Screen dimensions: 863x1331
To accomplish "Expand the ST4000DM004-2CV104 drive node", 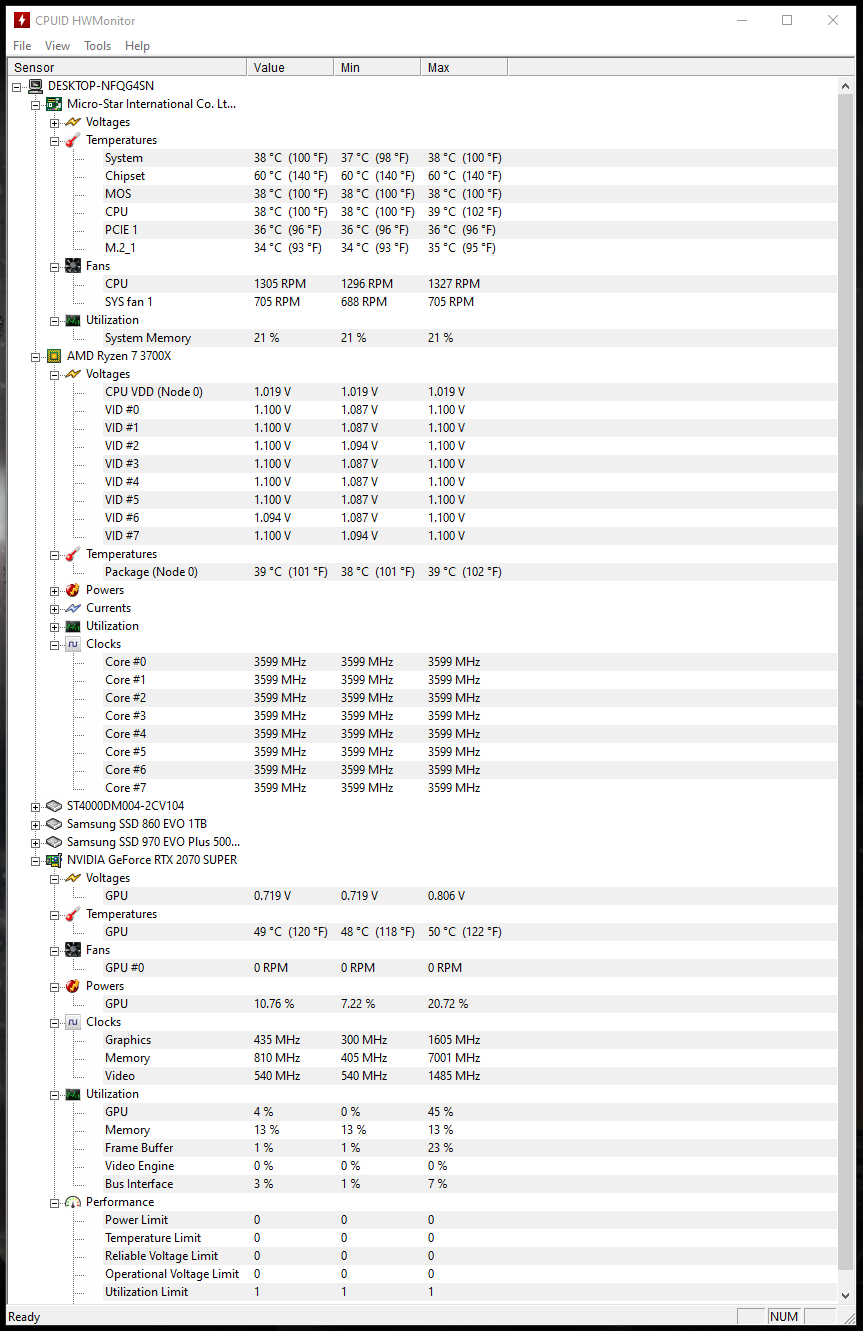I will click(36, 806).
